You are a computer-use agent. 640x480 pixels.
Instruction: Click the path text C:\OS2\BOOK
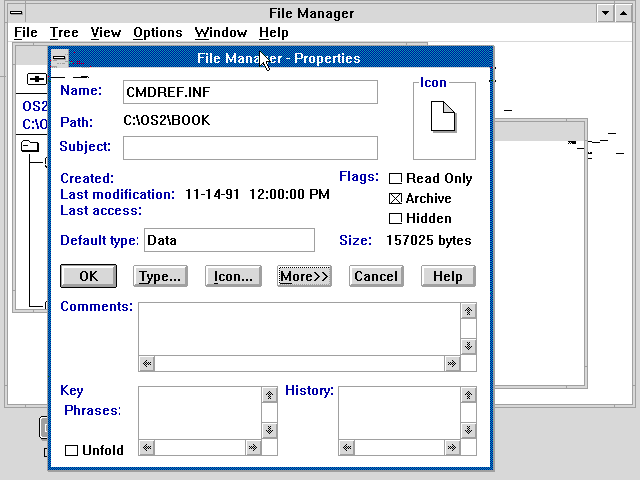(167, 120)
